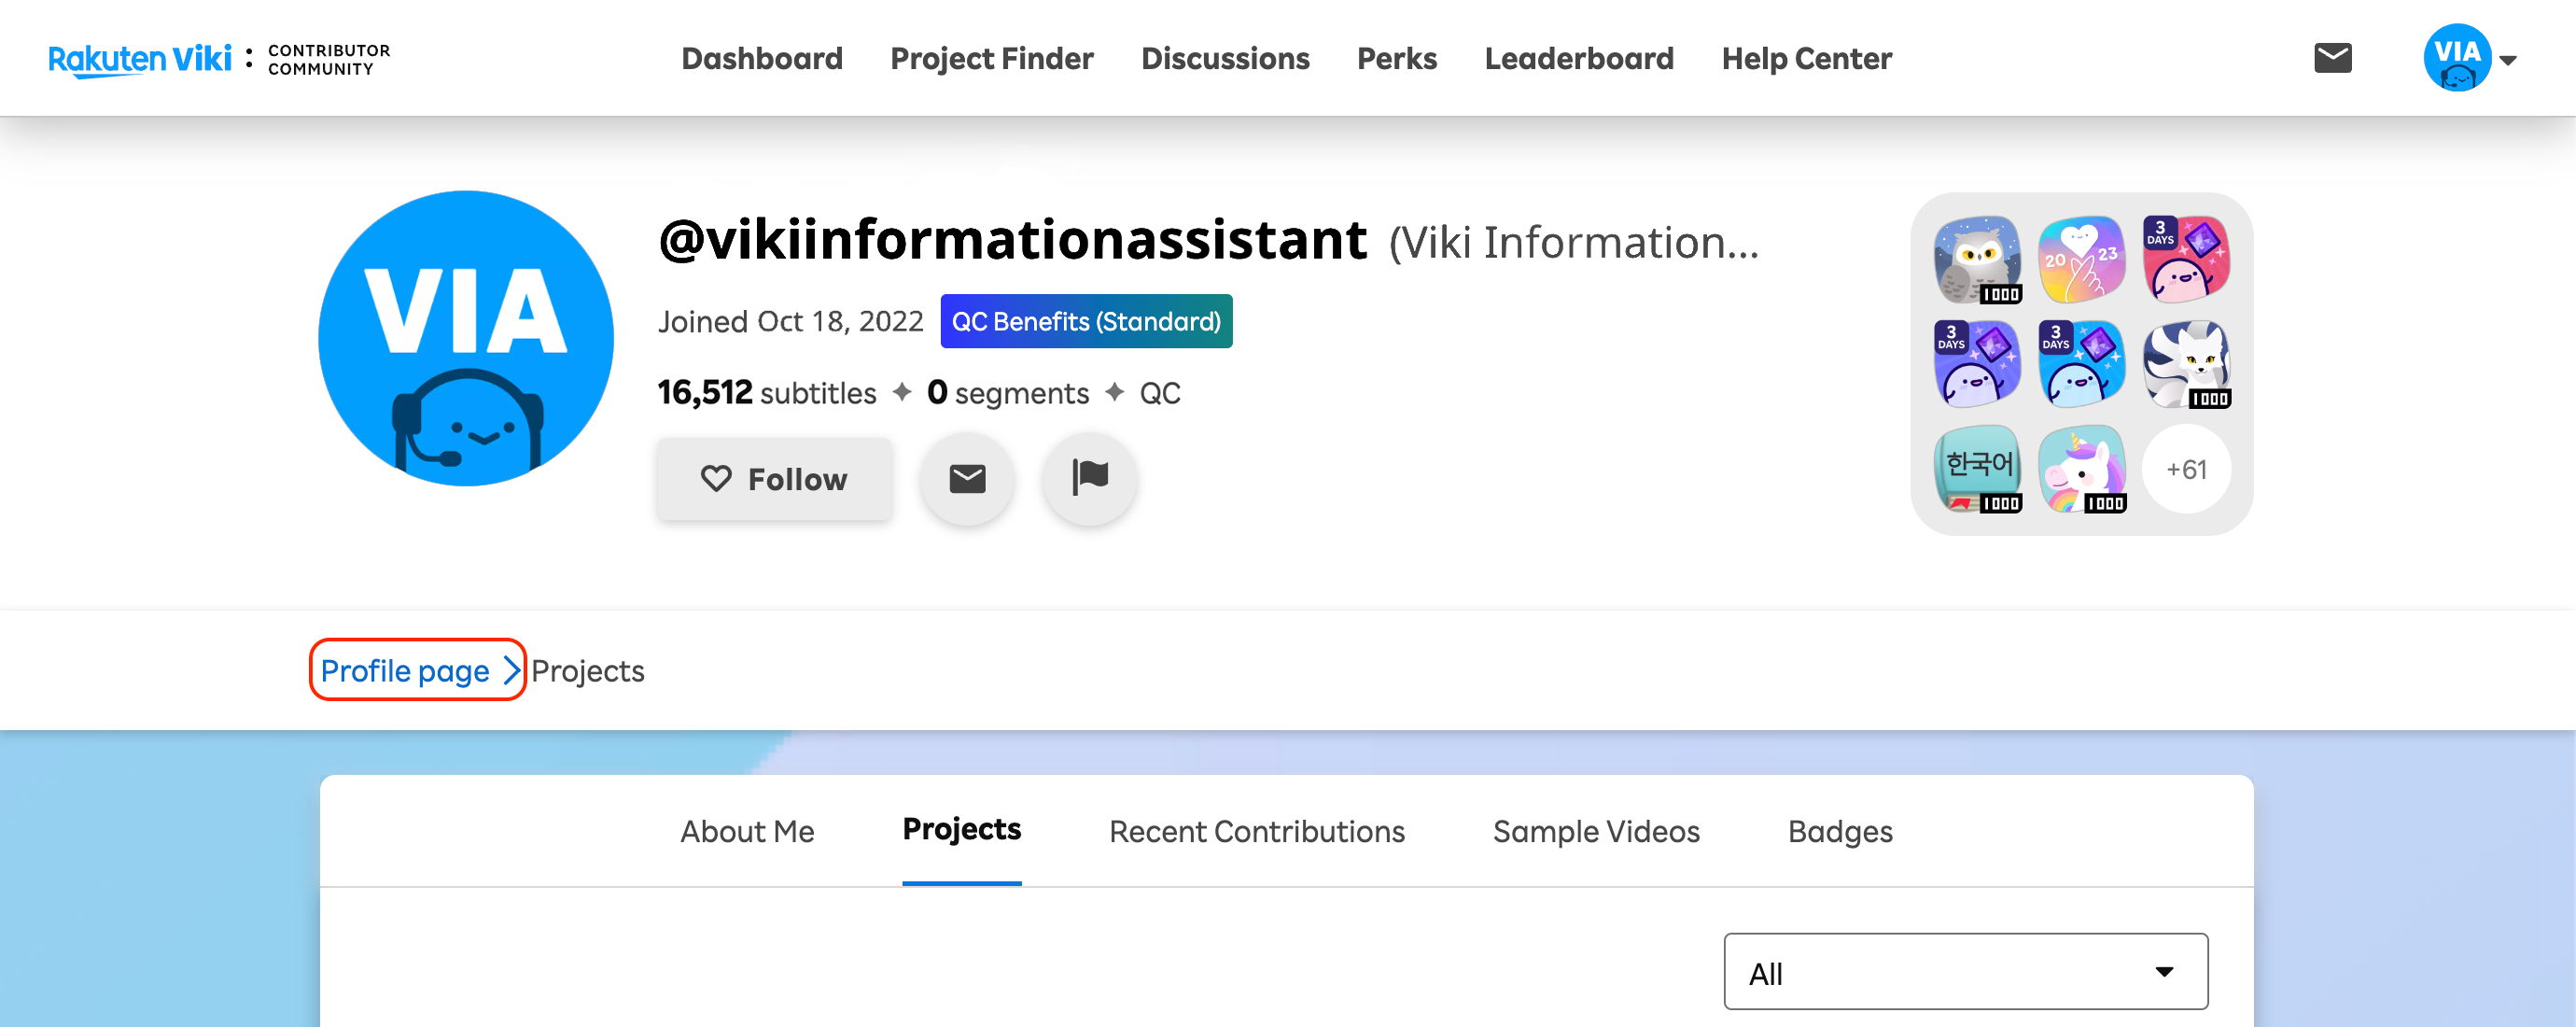Select the Projects tab

pos(961,829)
